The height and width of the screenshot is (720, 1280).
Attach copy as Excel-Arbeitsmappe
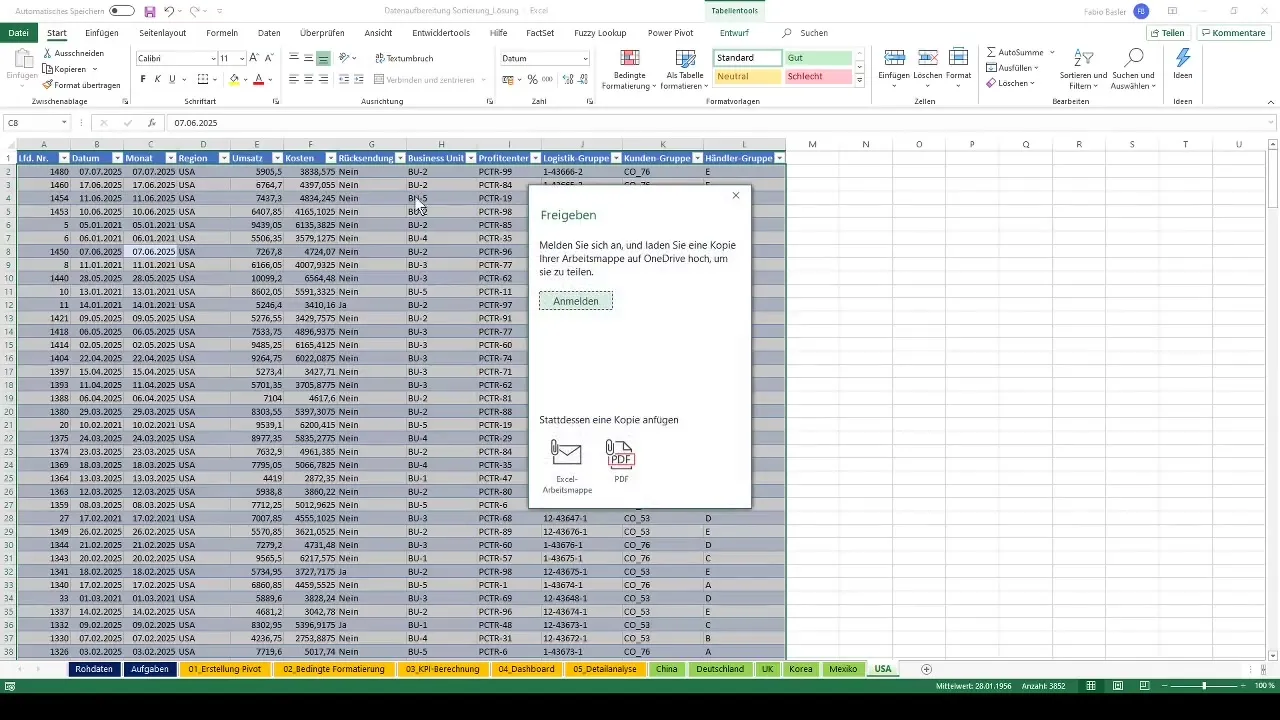click(x=567, y=467)
